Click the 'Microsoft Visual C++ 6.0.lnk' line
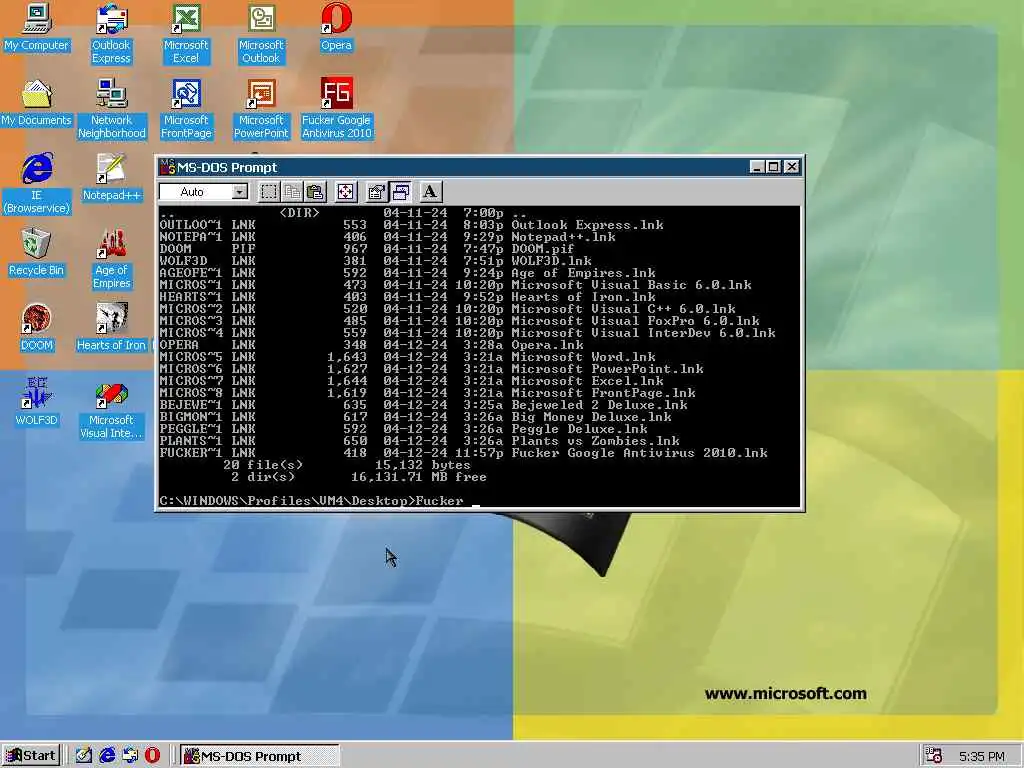This screenshot has height=768, width=1024. [448, 309]
